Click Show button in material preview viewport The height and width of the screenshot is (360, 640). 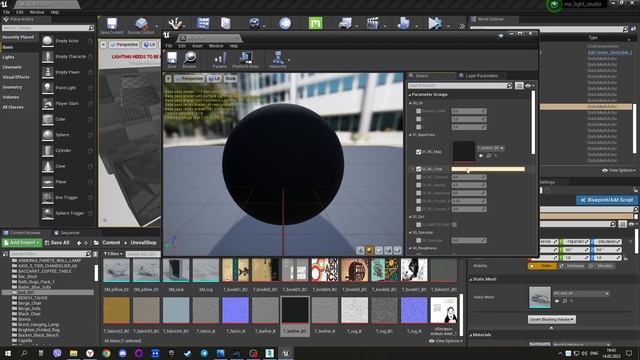coord(230,78)
